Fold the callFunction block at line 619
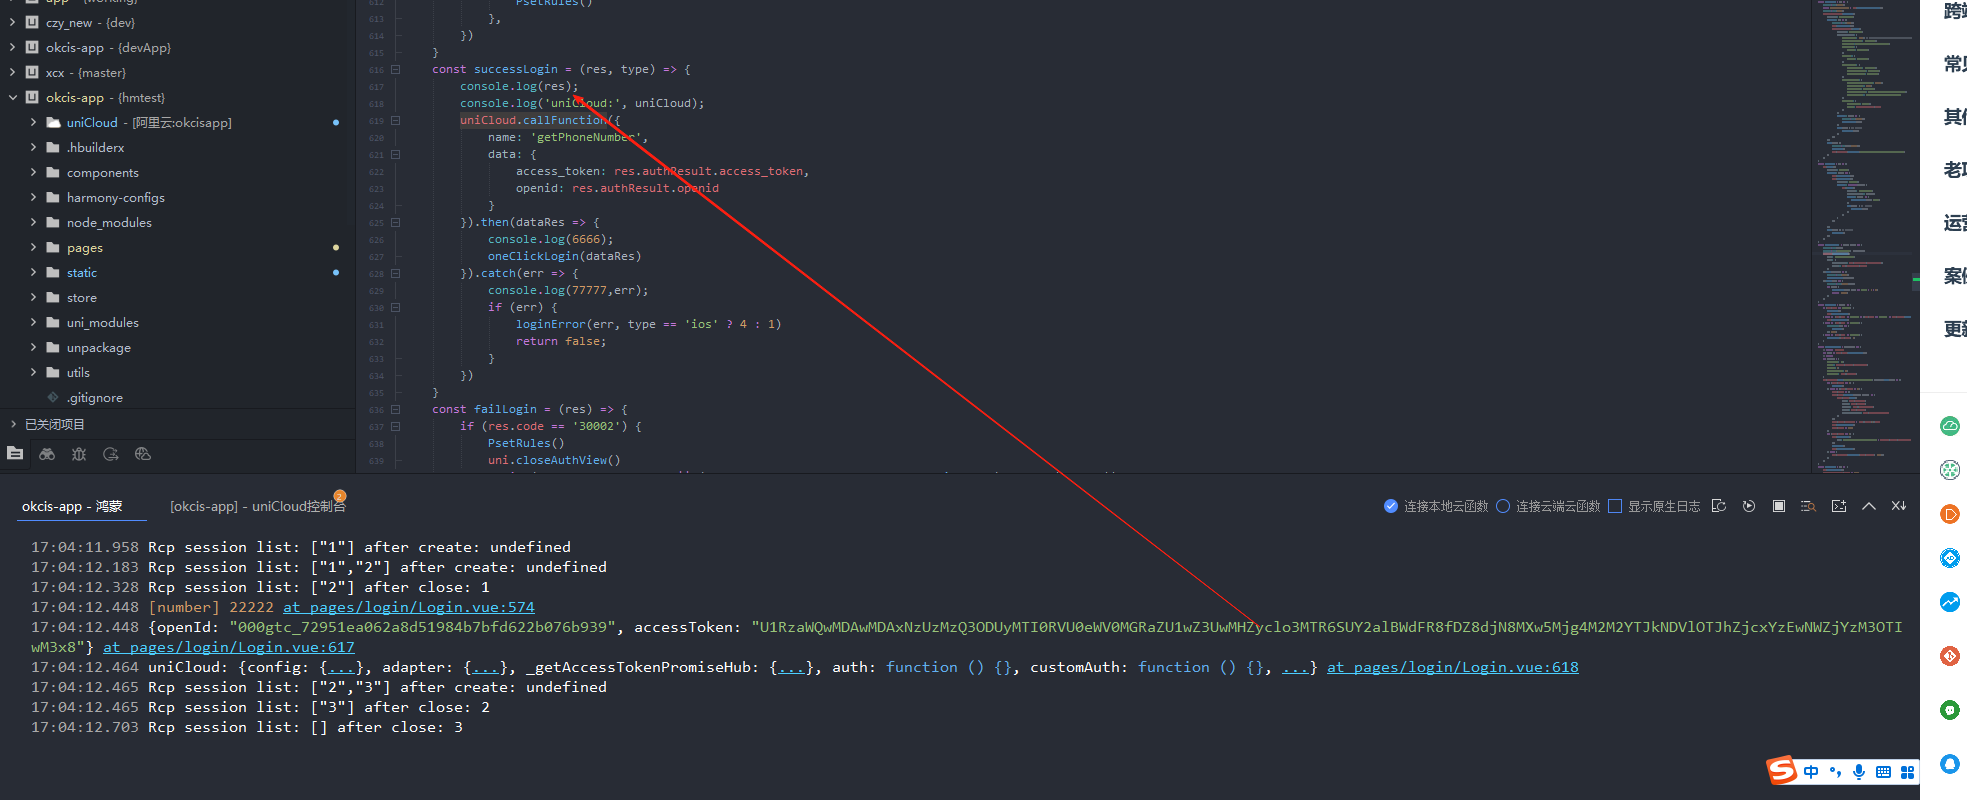The height and width of the screenshot is (800, 1967). point(396,121)
